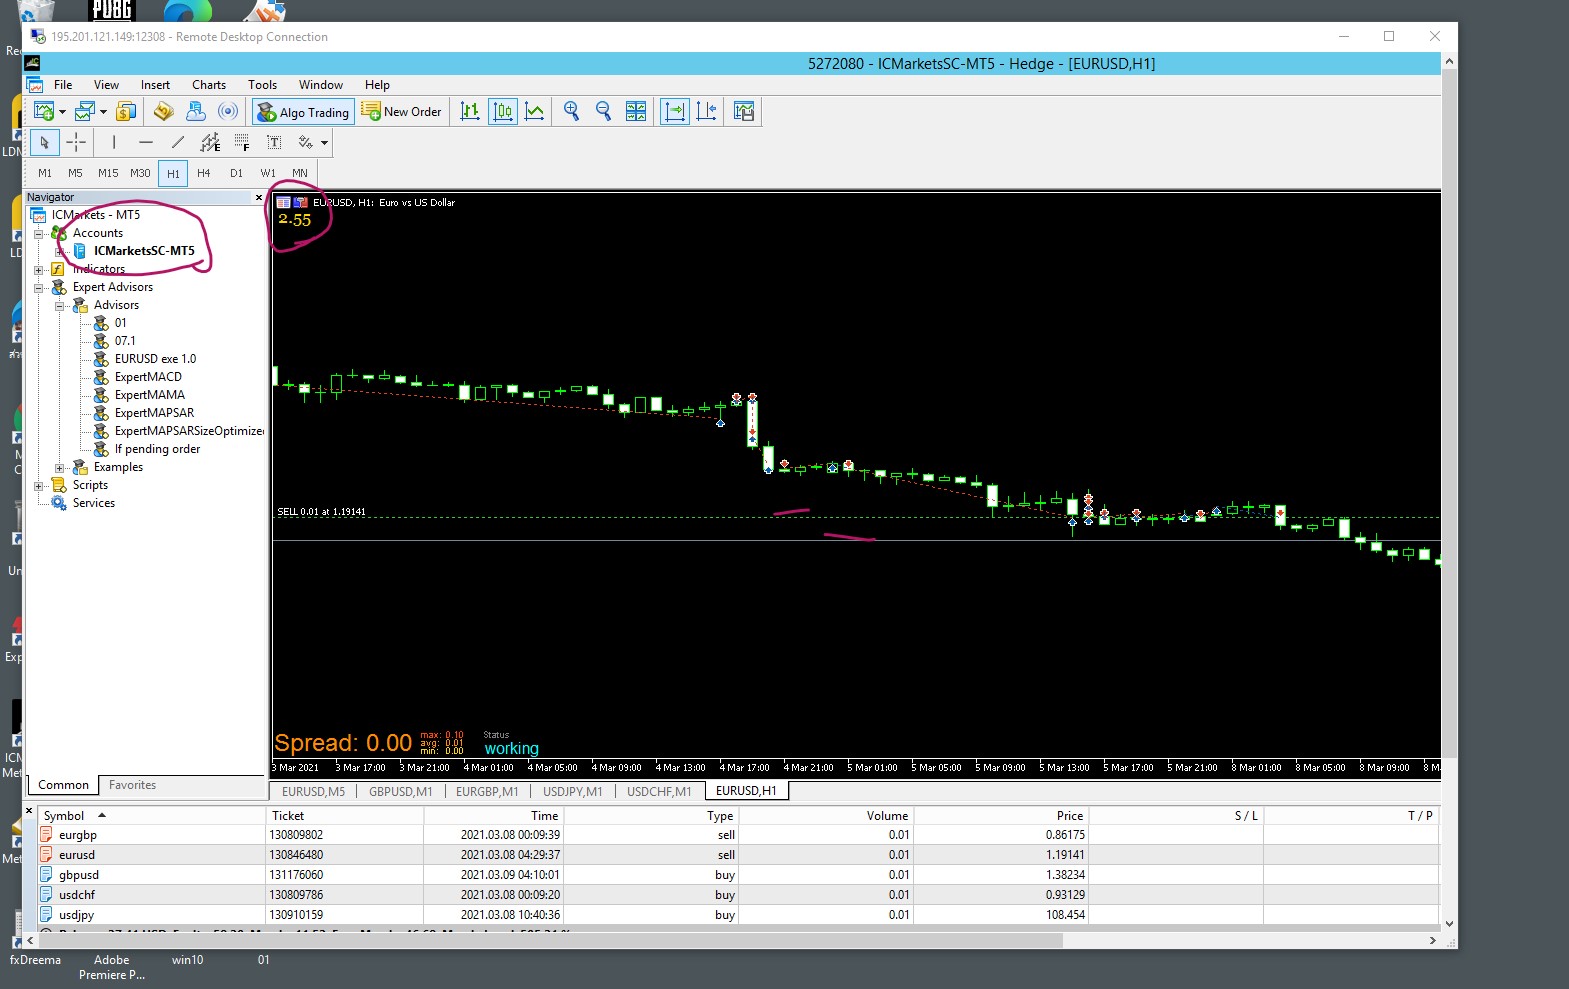The height and width of the screenshot is (989, 1569).
Task: Open the cloud VPS services icon
Action: click(x=196, y=111)
